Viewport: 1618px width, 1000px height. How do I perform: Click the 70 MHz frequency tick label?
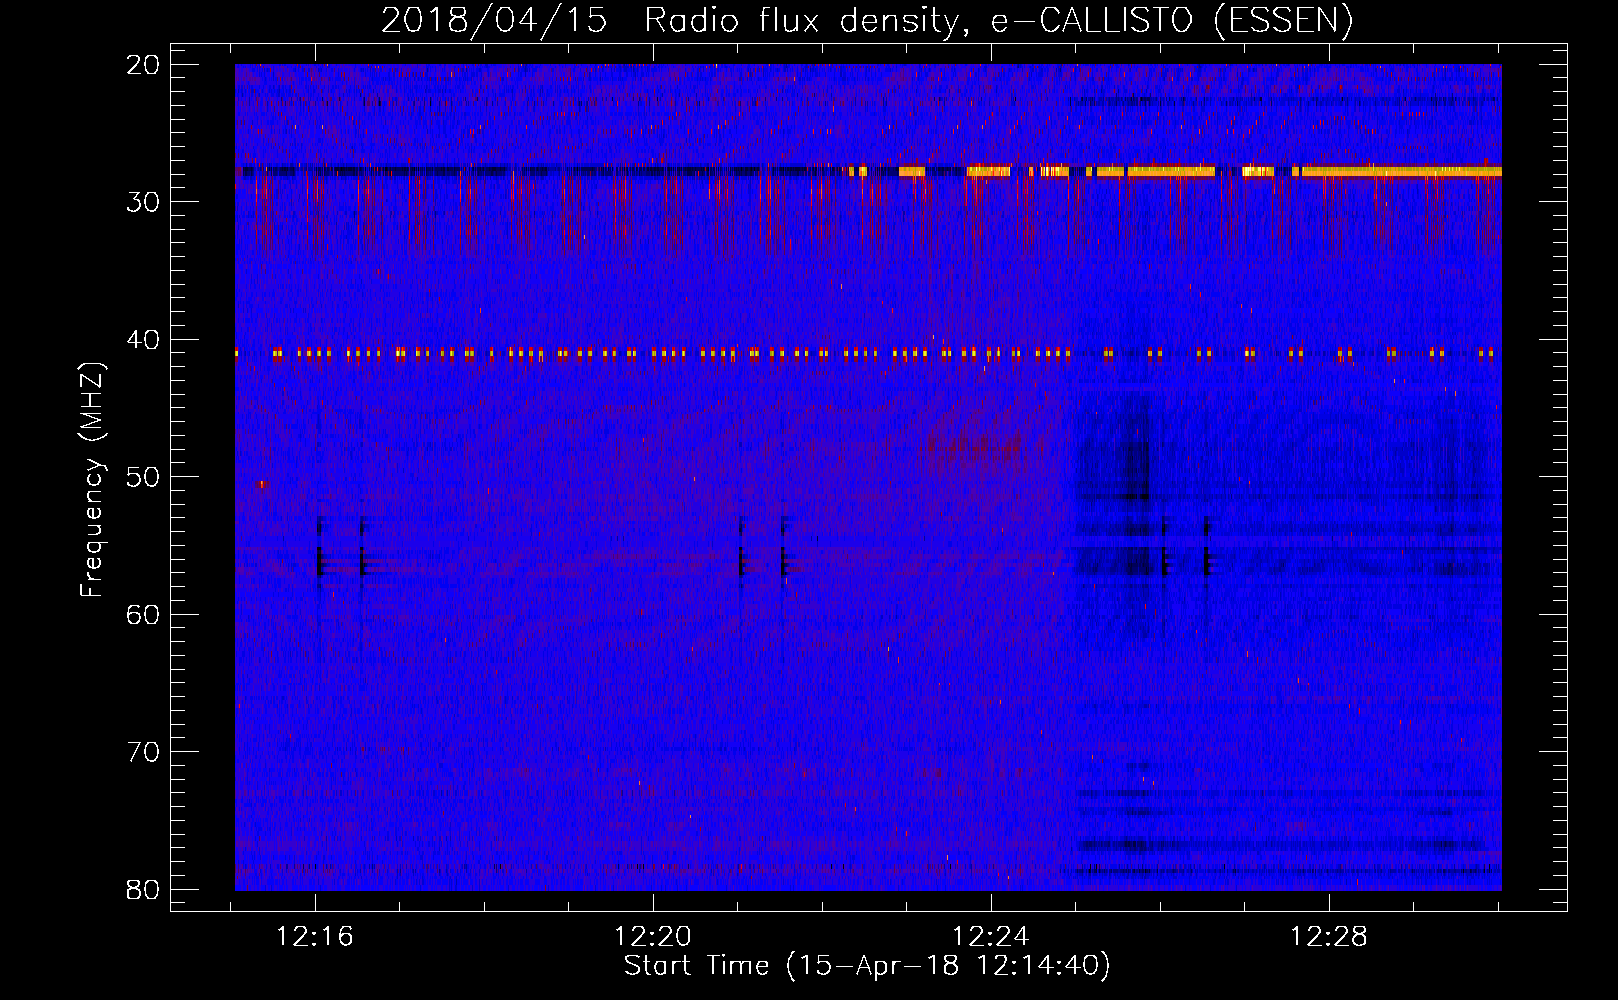tap(143, 752)
